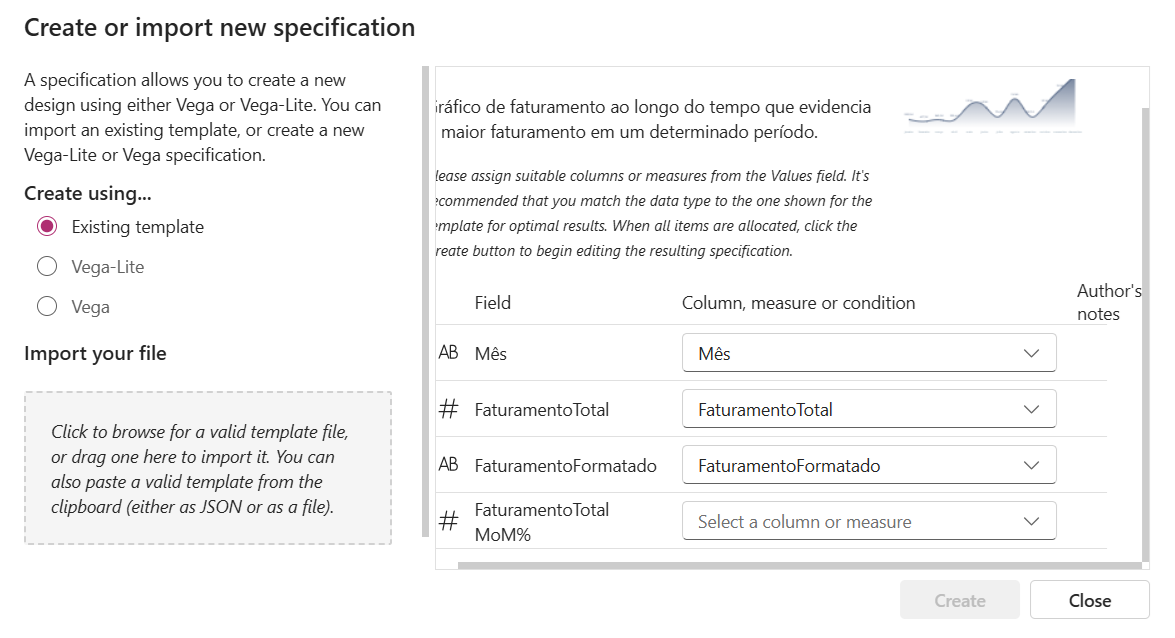Click the Create button
Viewport: 1175px width, 638px height.
tap(960, 600)
